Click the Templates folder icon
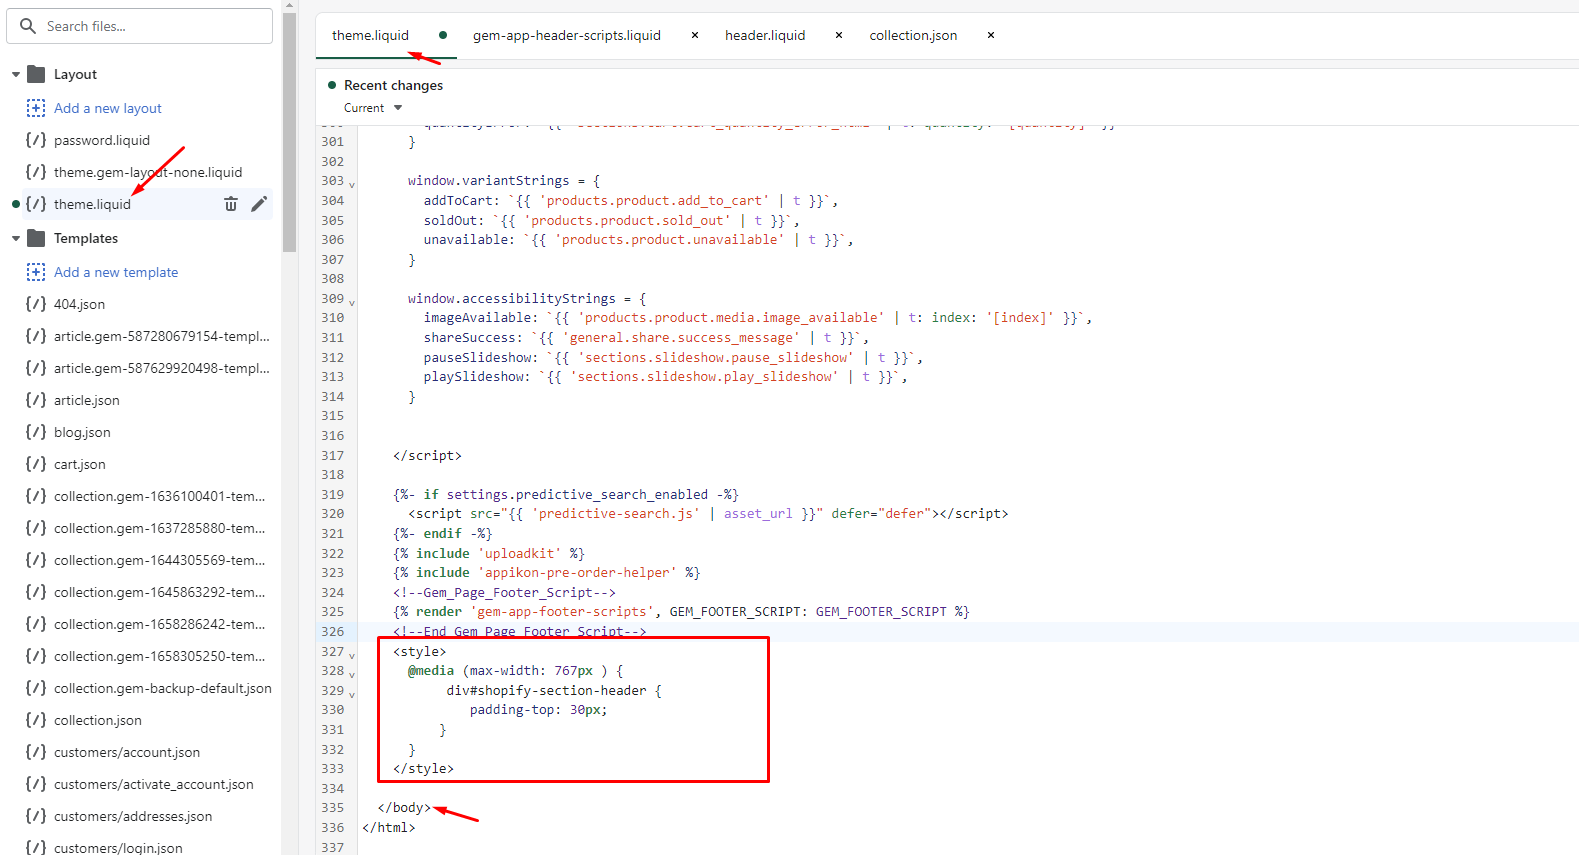 pos(36,238)
